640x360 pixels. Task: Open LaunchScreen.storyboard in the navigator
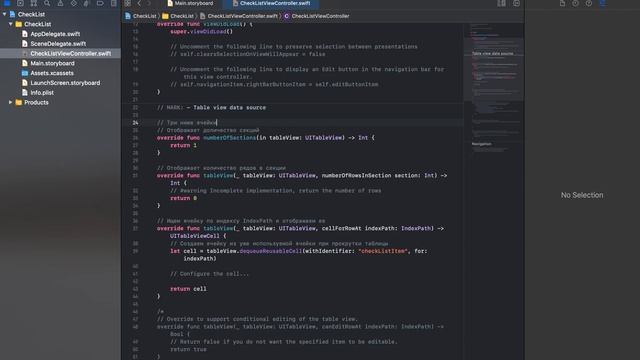tap(60, 83)
